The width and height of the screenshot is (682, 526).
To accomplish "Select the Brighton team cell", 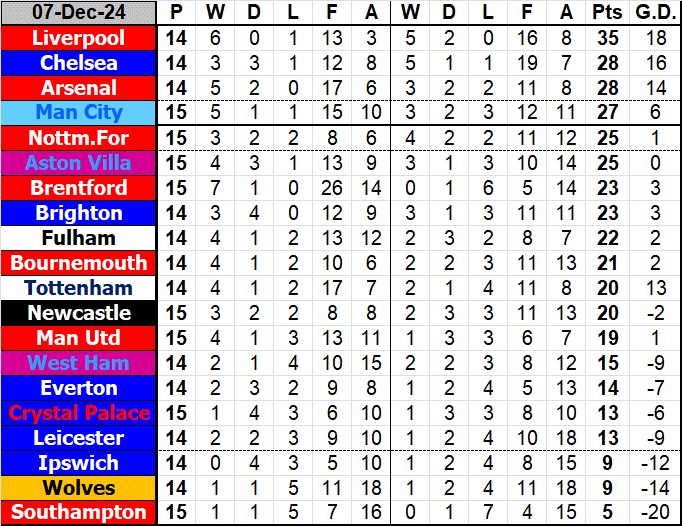I will pos(79,213).
